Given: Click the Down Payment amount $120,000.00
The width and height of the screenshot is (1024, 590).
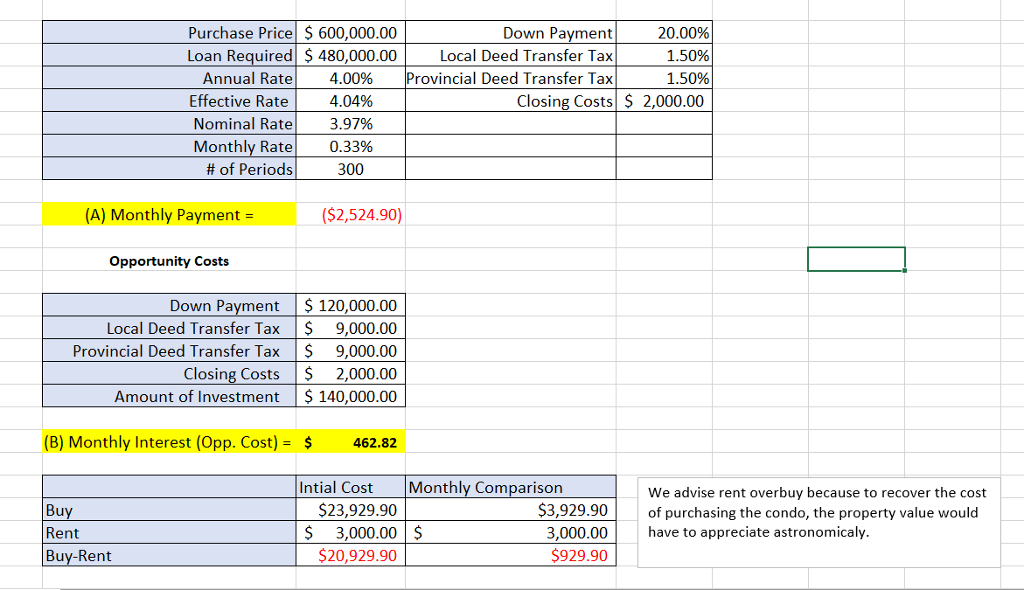Looking at the screenshot, I should click(350, 305).
